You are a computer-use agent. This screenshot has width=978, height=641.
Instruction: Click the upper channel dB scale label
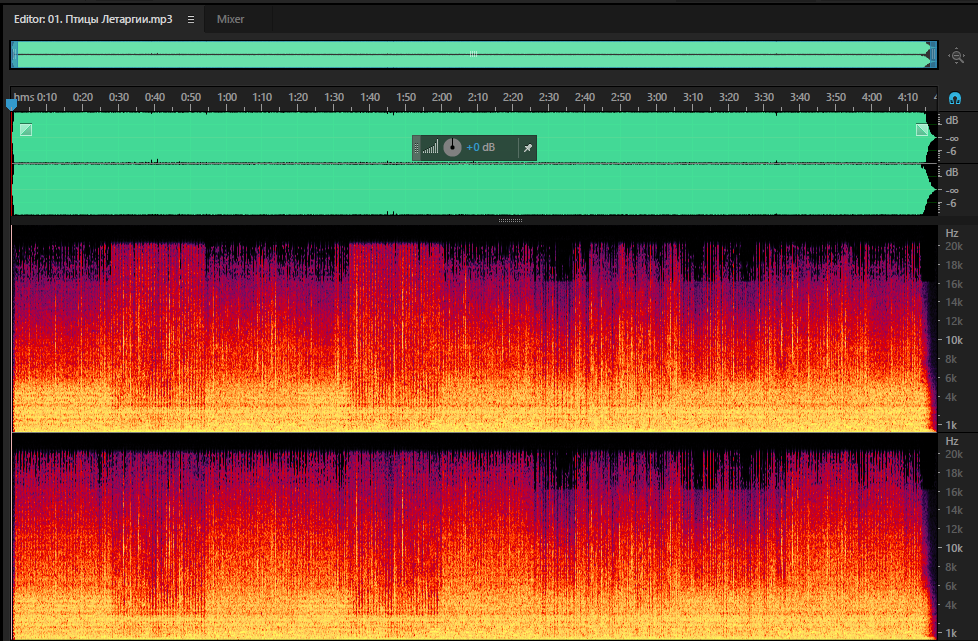[952, 120]
